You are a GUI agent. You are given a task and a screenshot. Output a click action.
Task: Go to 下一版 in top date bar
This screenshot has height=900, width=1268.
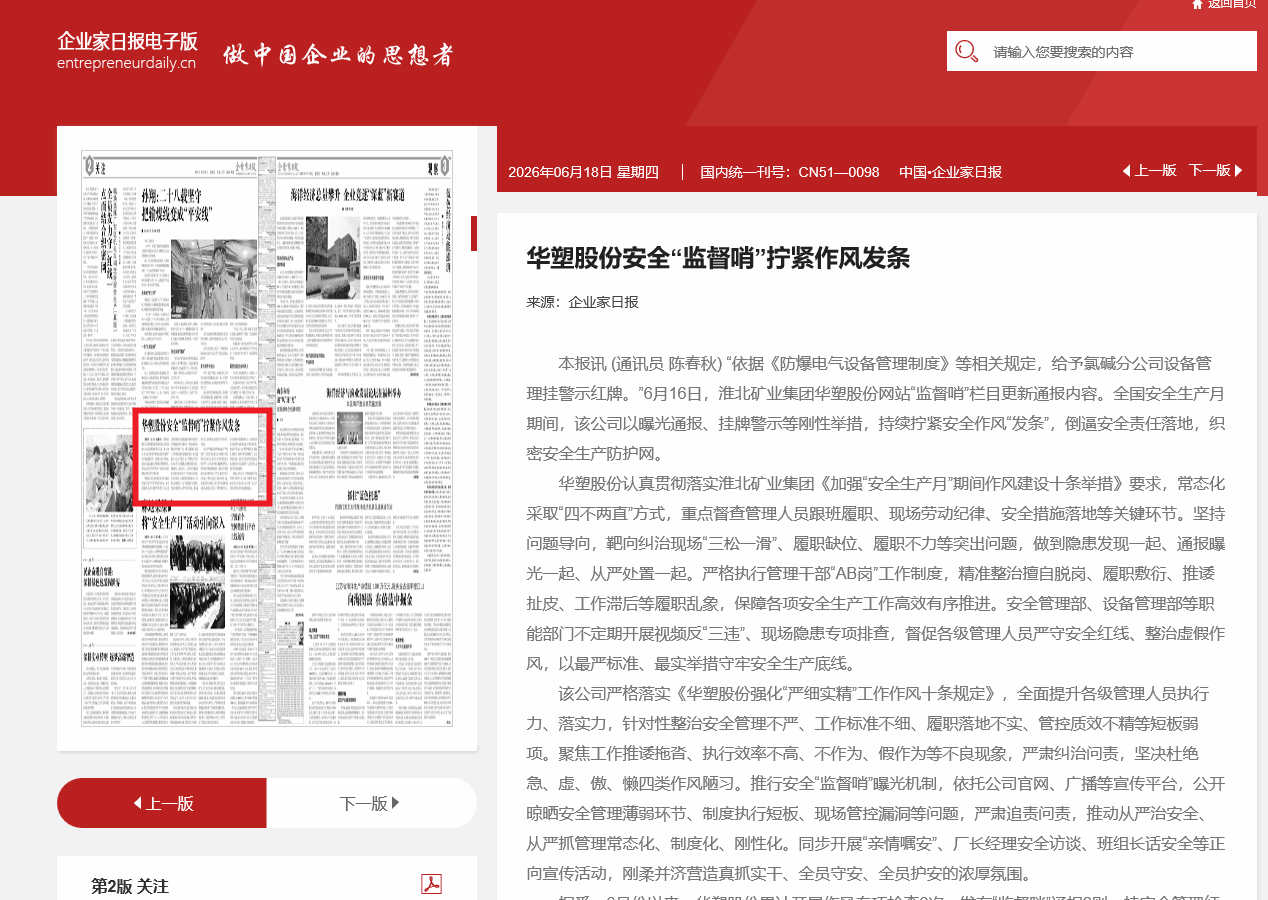pos(1216,171)
